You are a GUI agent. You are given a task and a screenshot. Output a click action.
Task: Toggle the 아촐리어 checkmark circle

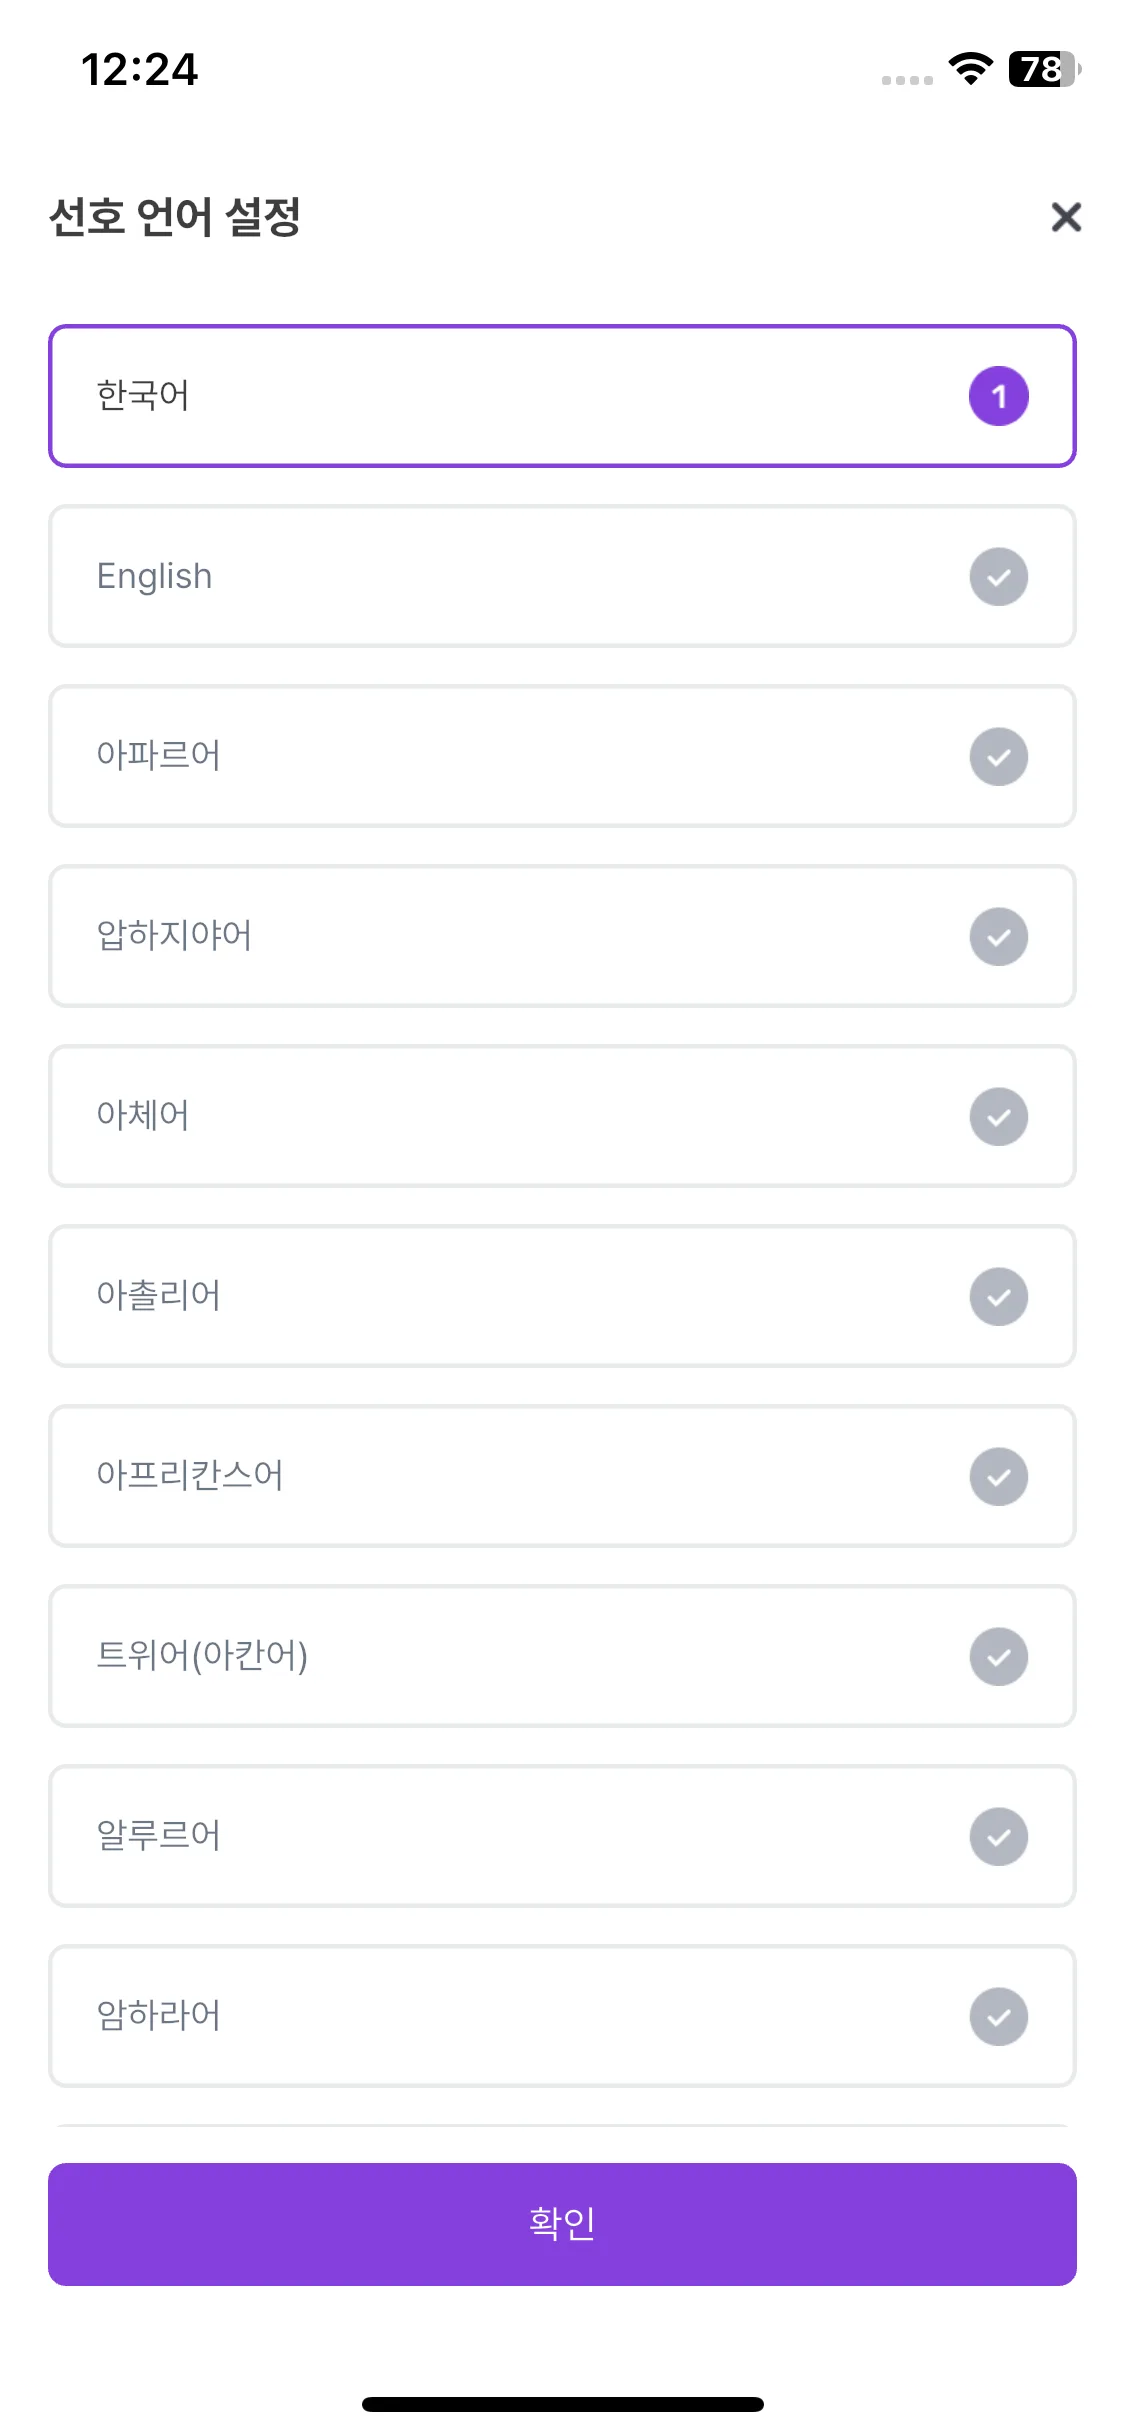998,1296
